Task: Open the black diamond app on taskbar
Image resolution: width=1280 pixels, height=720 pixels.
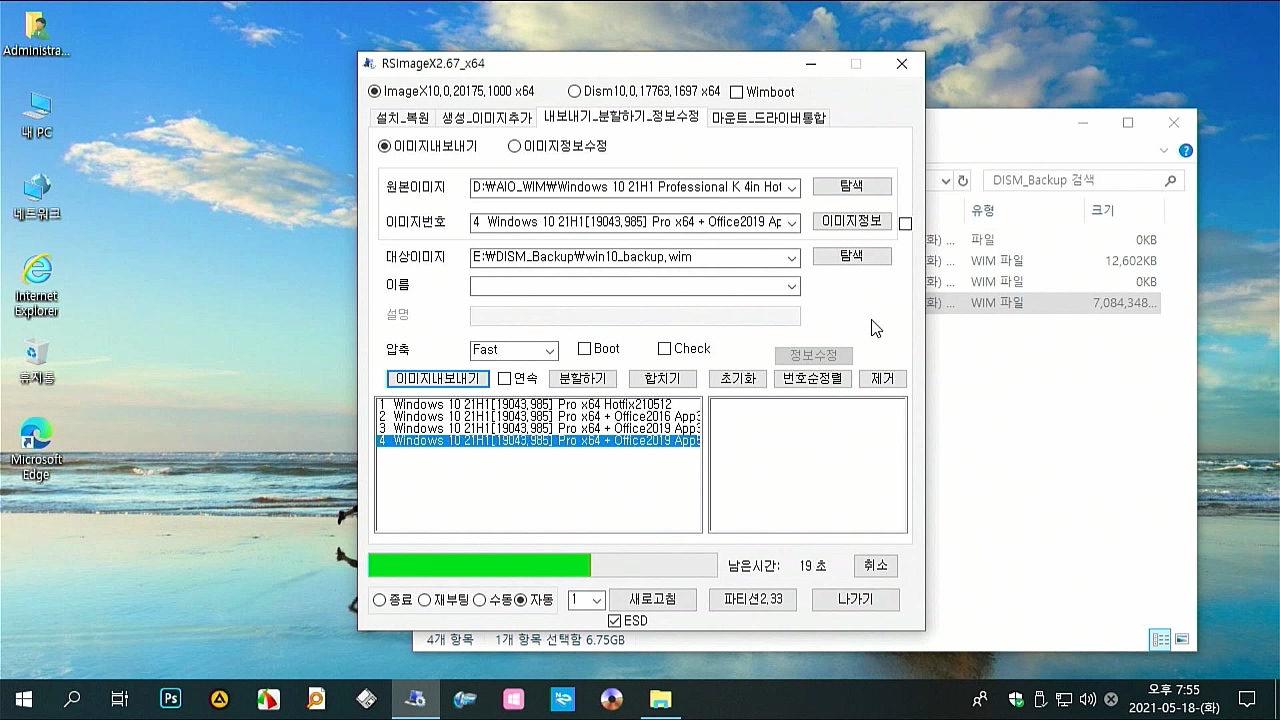Action: pyautogui.click(x=366, y=700)
